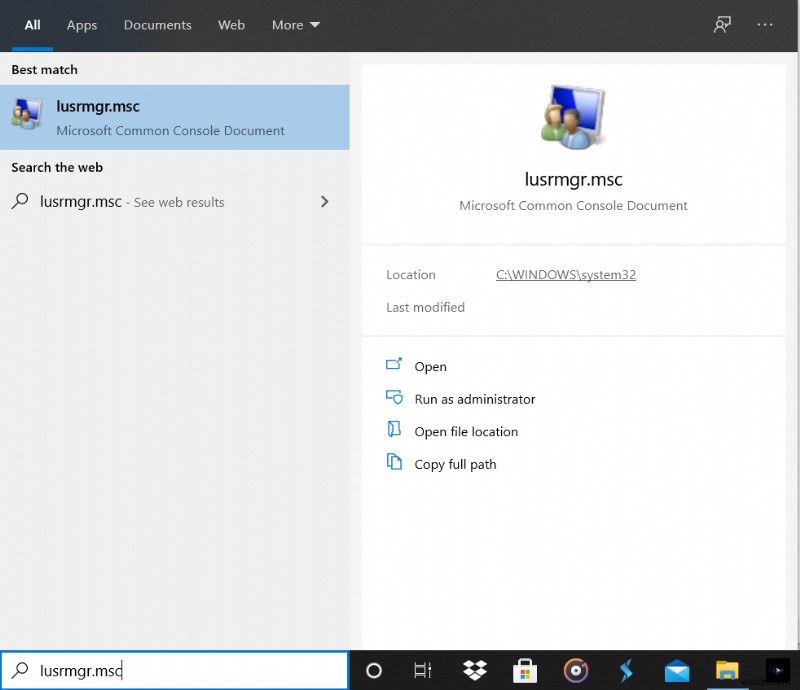Click the Feedback icon in the top bar
This screenshot has width=800, height=690.
(722, 24)
